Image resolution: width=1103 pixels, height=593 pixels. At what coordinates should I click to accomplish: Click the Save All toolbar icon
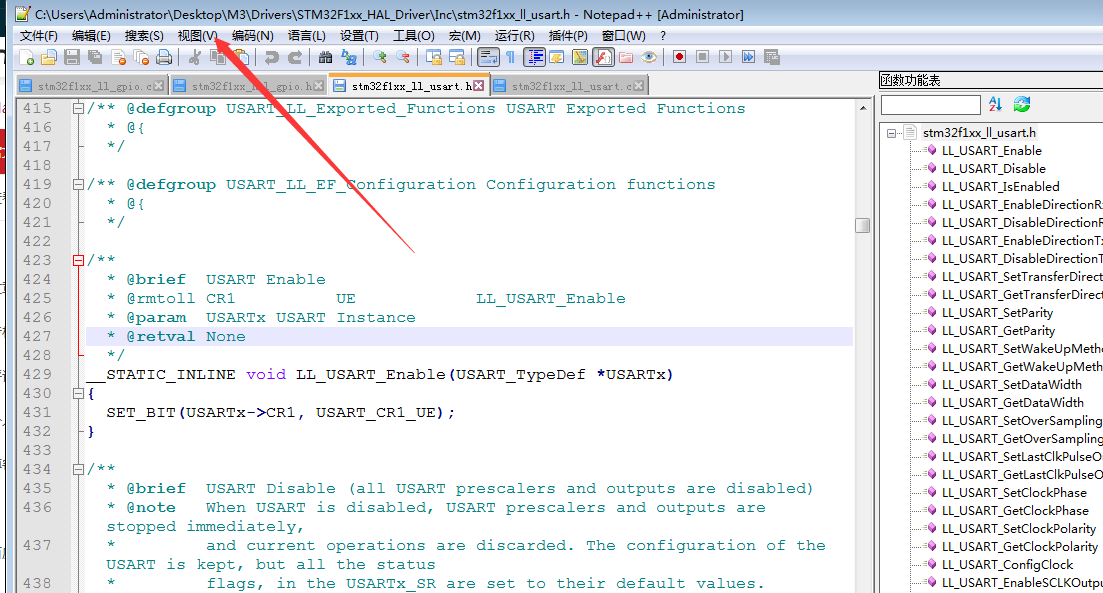[93, 57]
